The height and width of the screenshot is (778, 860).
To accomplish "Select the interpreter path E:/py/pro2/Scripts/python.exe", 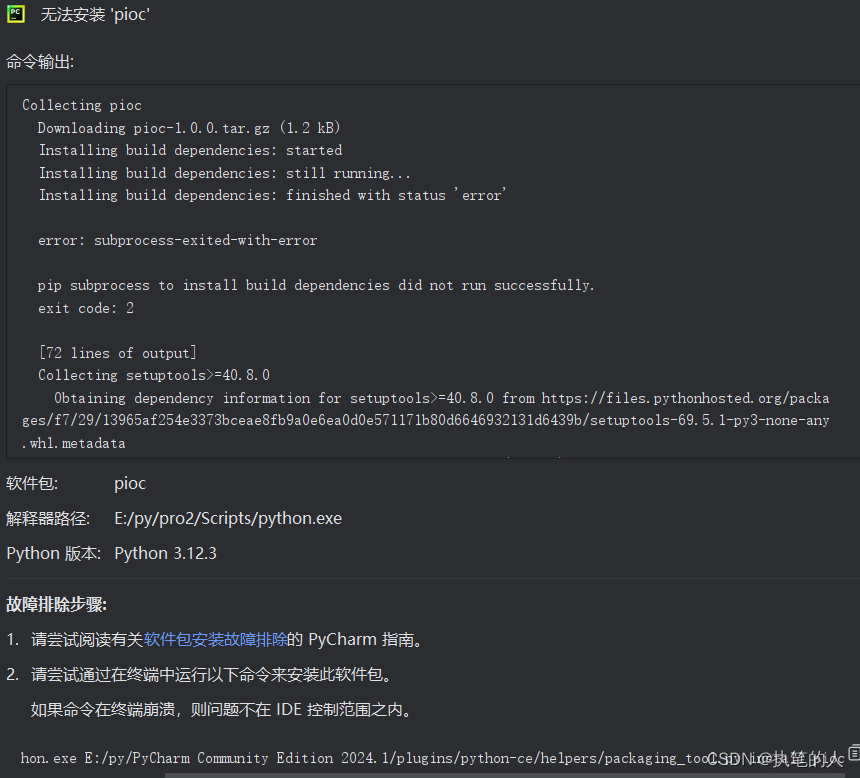I will coord(230,518).
